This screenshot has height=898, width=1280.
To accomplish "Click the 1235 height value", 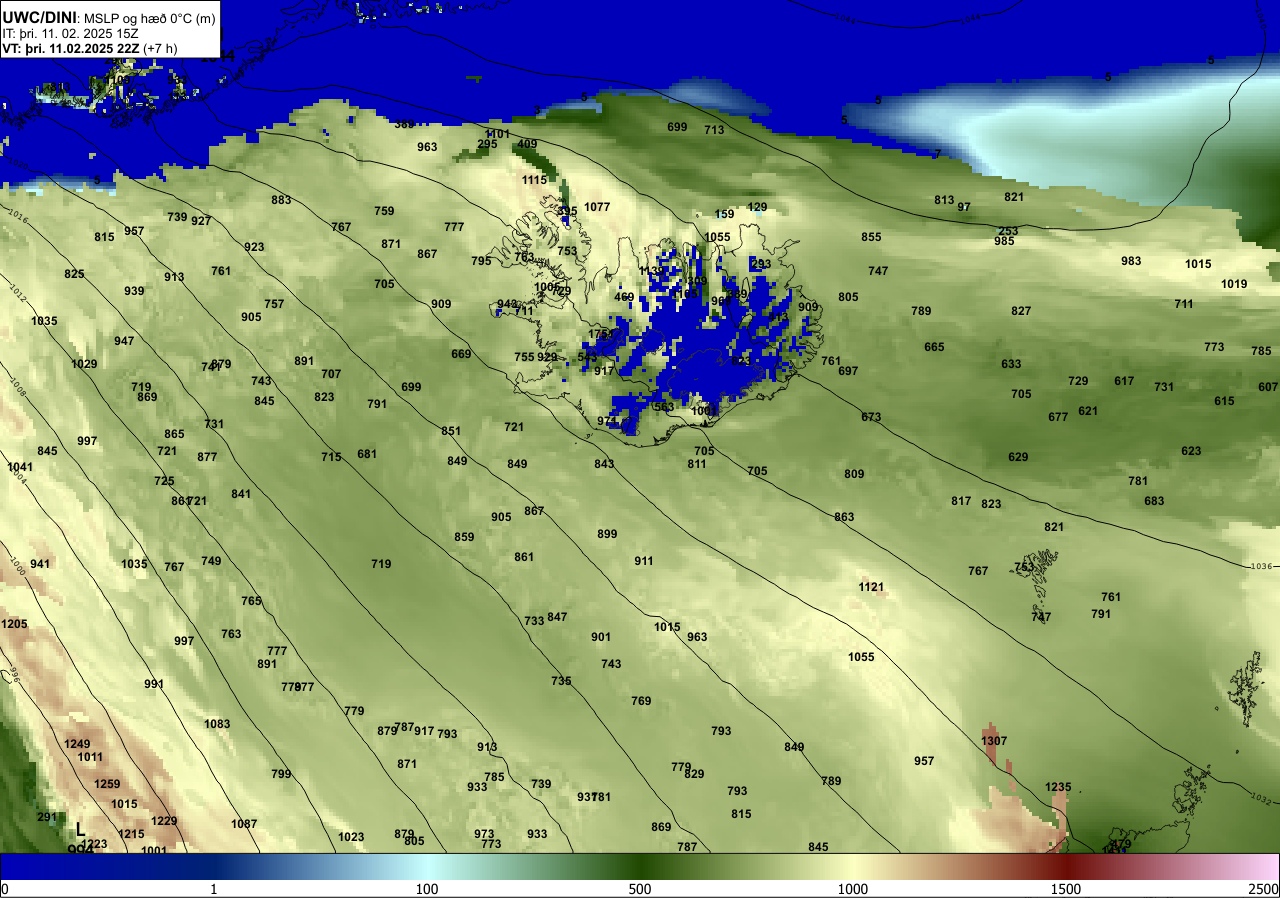I will tap(1058, 787).
